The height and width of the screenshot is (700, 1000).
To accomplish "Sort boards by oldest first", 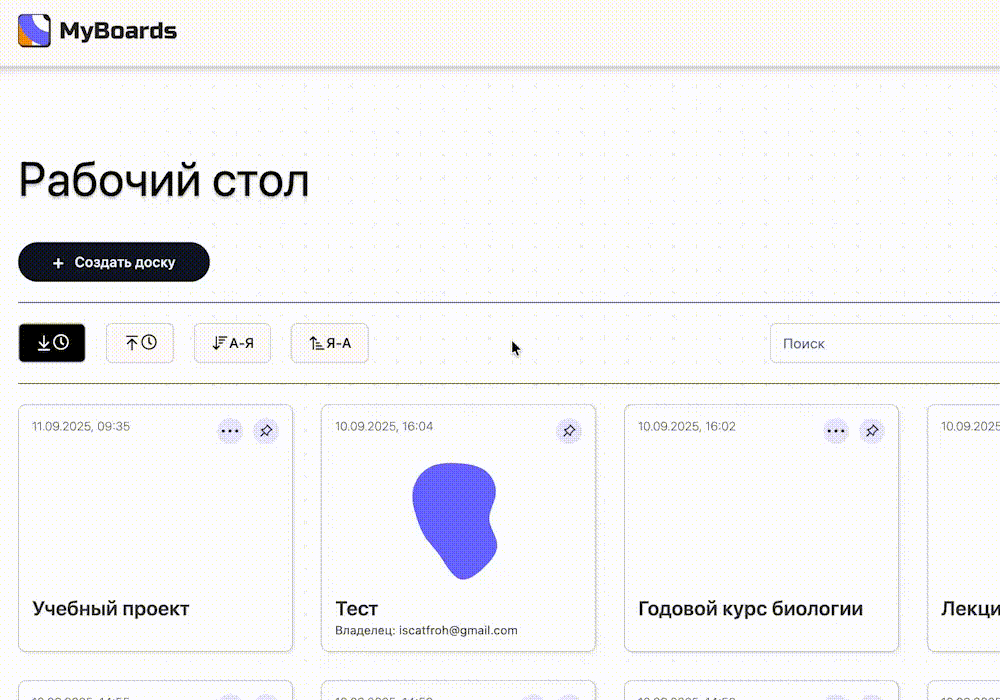I will (140, 343).
